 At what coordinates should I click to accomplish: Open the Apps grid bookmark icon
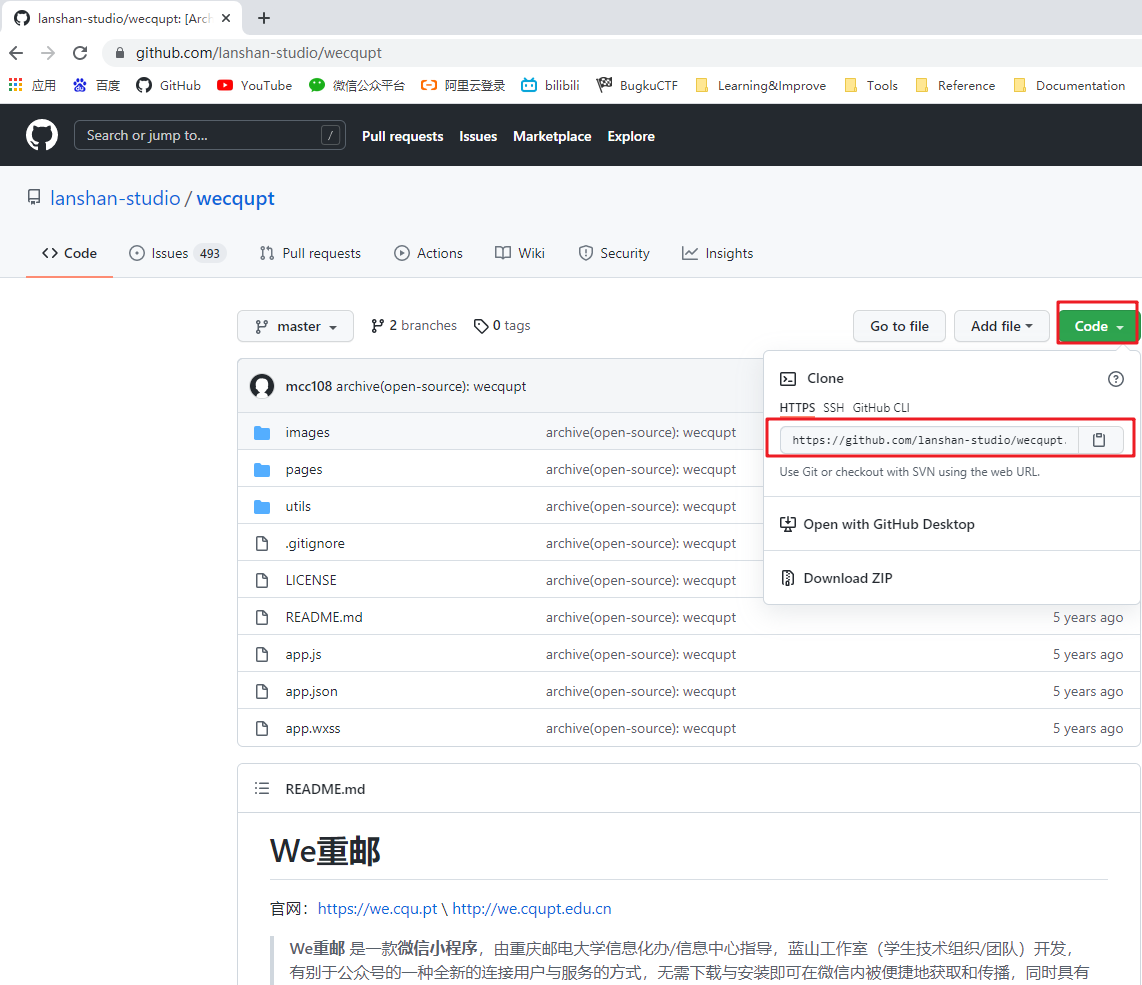[x=15, y=85]
